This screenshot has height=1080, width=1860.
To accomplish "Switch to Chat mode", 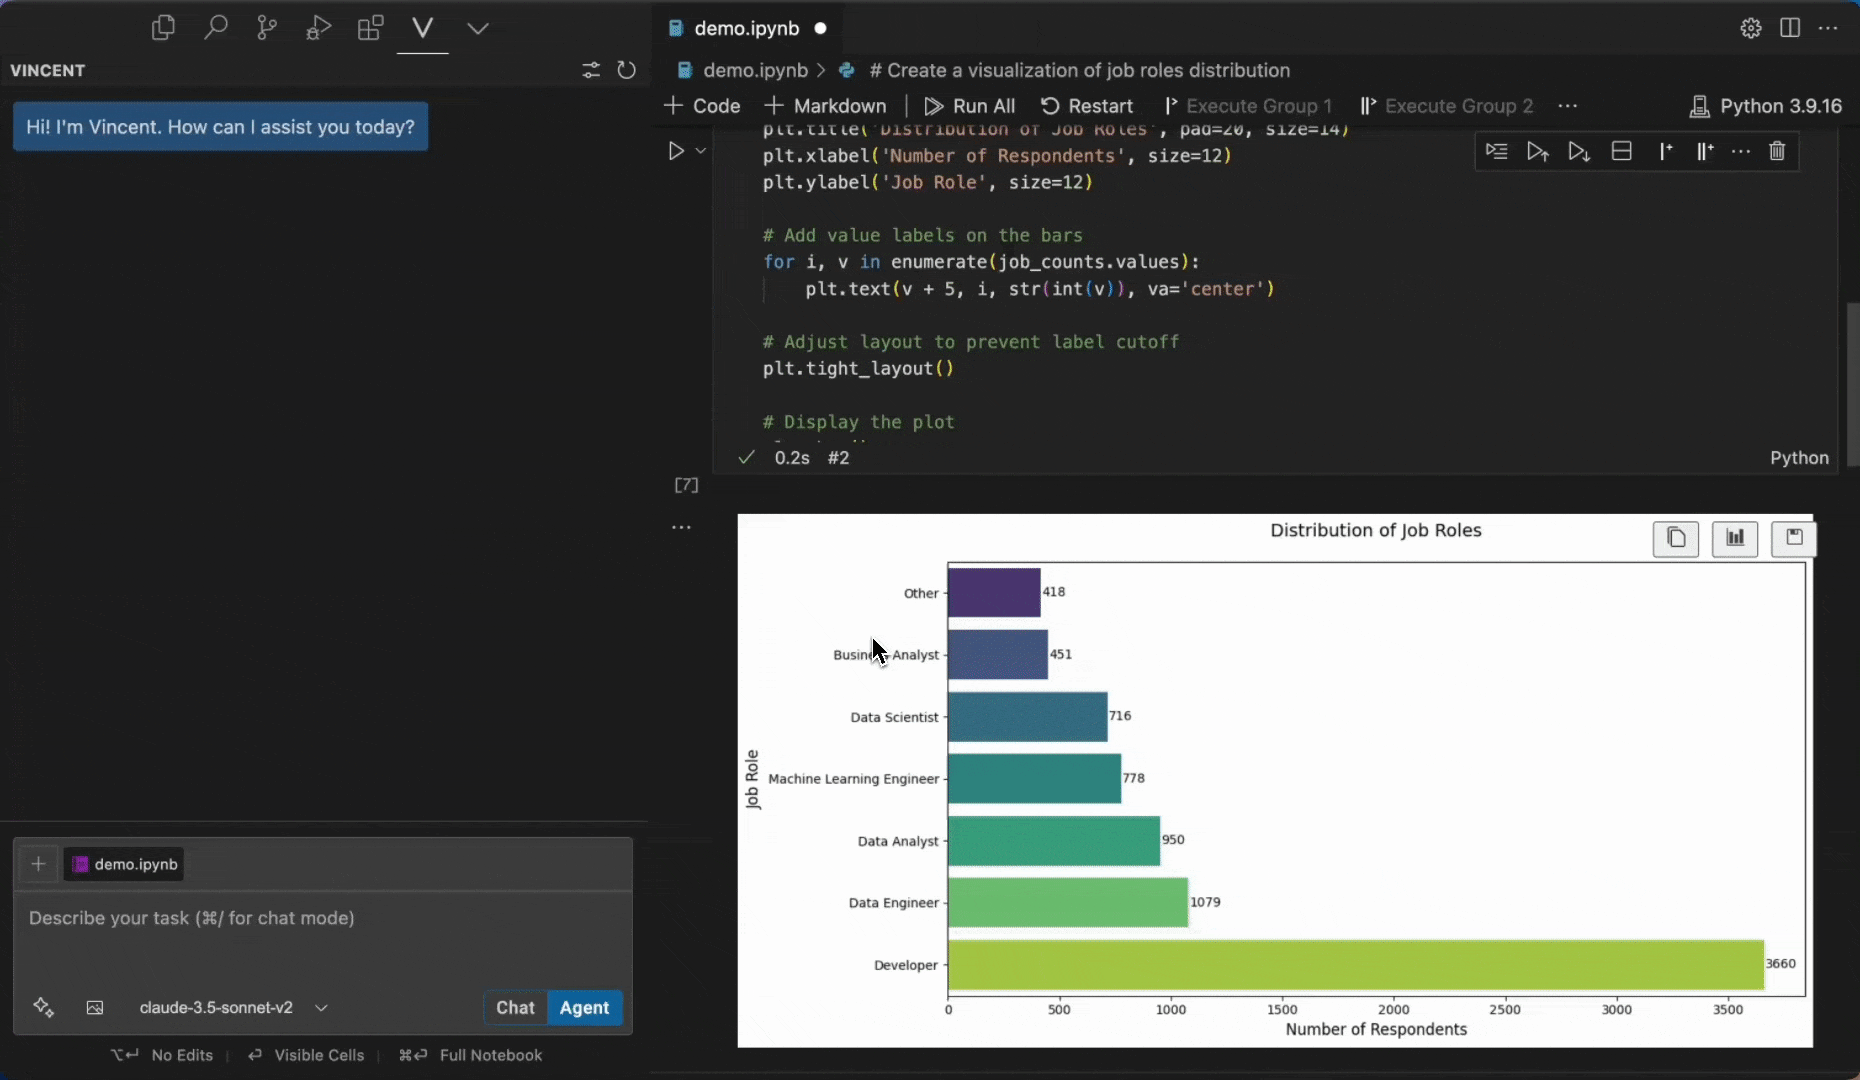I will point(515,1007).
